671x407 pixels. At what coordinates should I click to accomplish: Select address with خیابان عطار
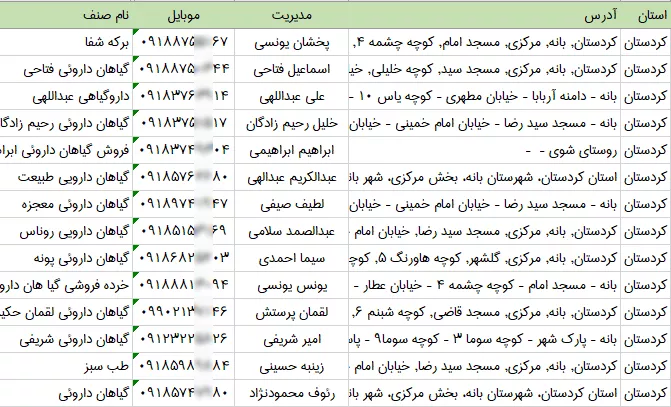click(x=484, y=285)
